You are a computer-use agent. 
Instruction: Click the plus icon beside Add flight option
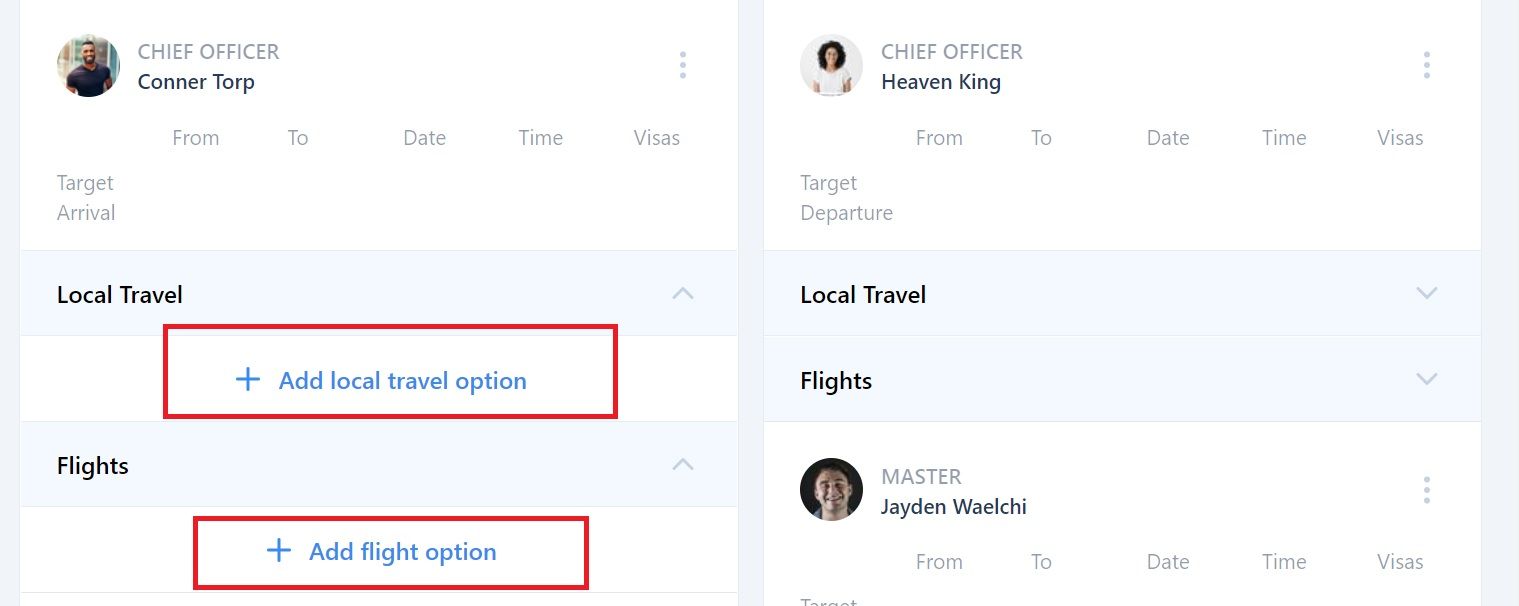(x=278, y=551)
